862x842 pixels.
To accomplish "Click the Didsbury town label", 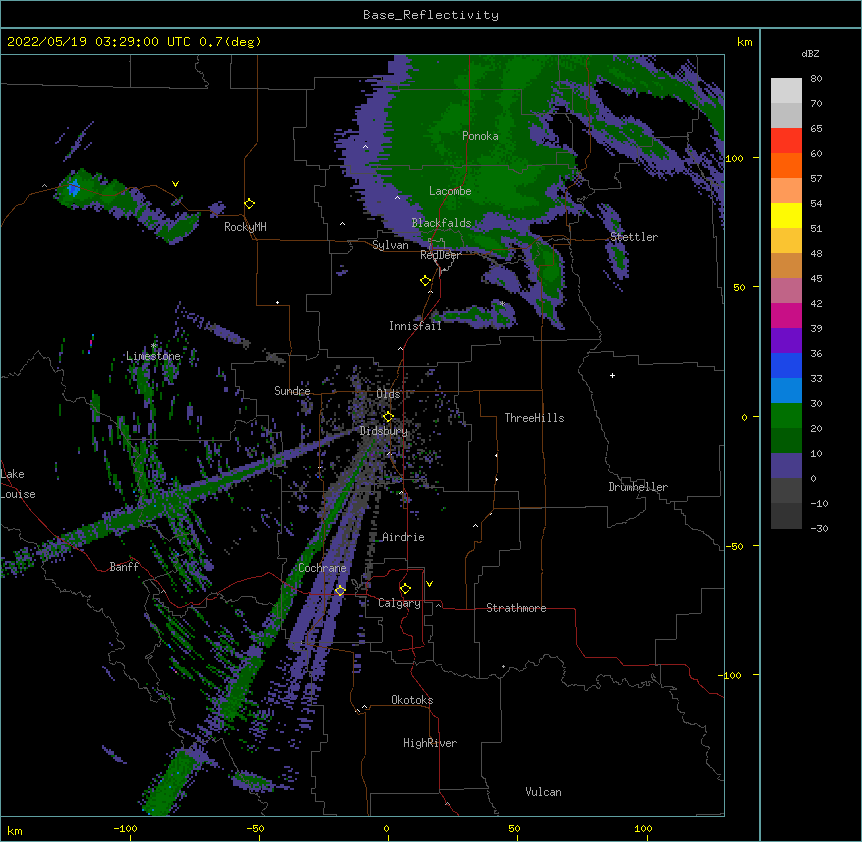I will [384, 431].
